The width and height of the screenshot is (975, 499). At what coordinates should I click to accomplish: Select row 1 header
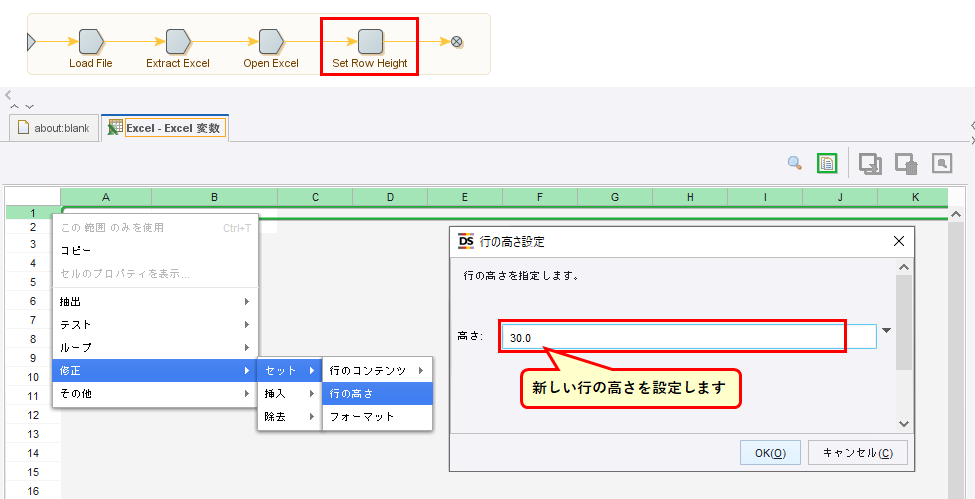coord(33,213)
